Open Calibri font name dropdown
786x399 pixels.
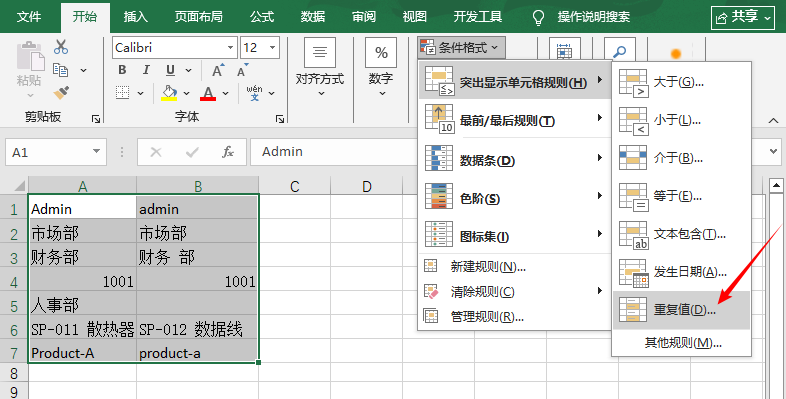point(231,48)
